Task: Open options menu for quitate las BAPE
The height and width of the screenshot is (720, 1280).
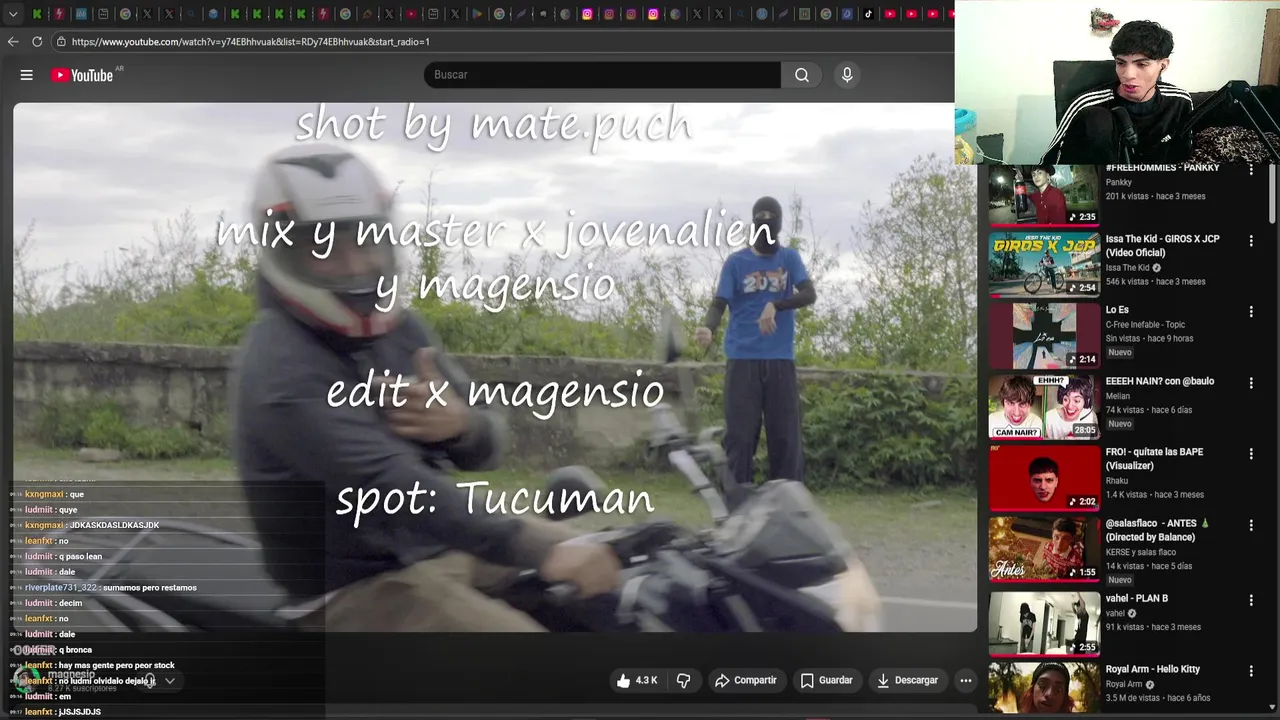Action: pos(1251,454)
